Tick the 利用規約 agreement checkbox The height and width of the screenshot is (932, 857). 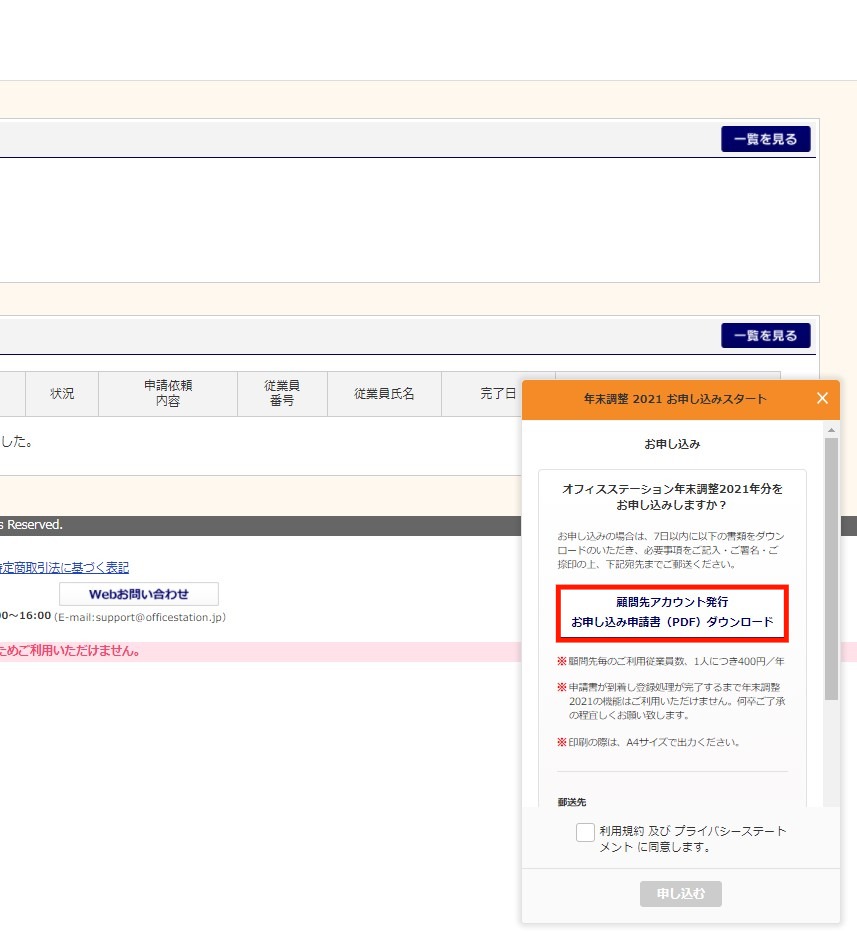[585, 832]
